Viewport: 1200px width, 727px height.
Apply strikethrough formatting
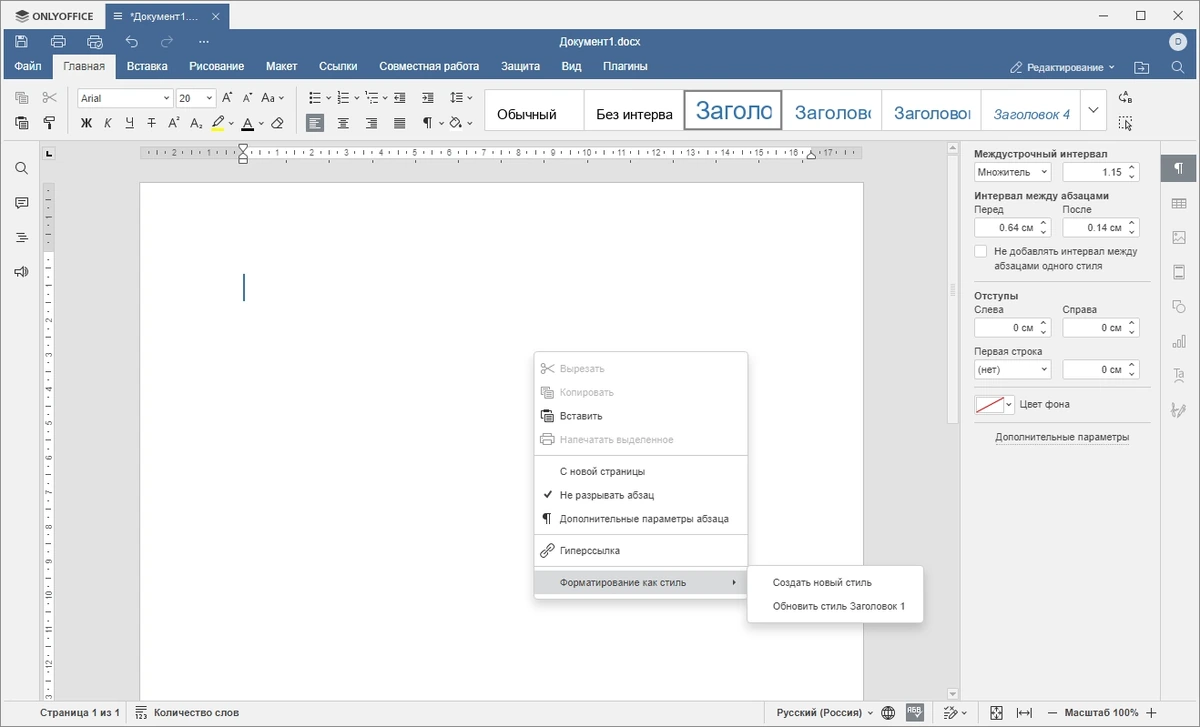152,123
